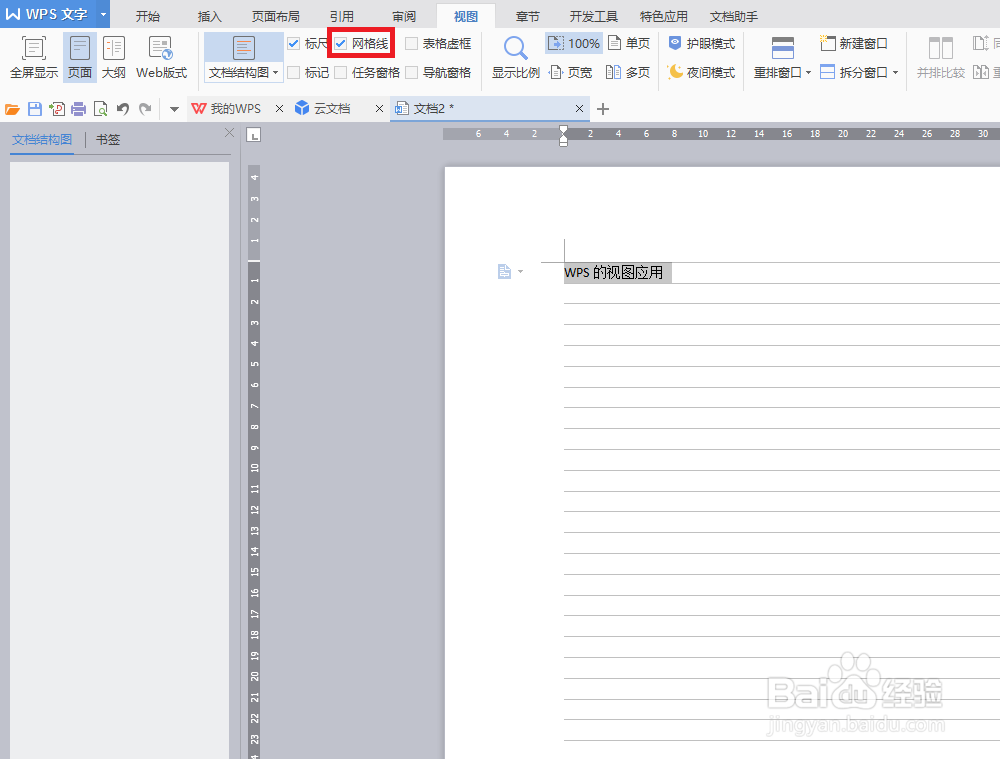Screen dimensions: 1000x759
Task: Check the Marks (标记) checkbox
Action: click(293, 73)
